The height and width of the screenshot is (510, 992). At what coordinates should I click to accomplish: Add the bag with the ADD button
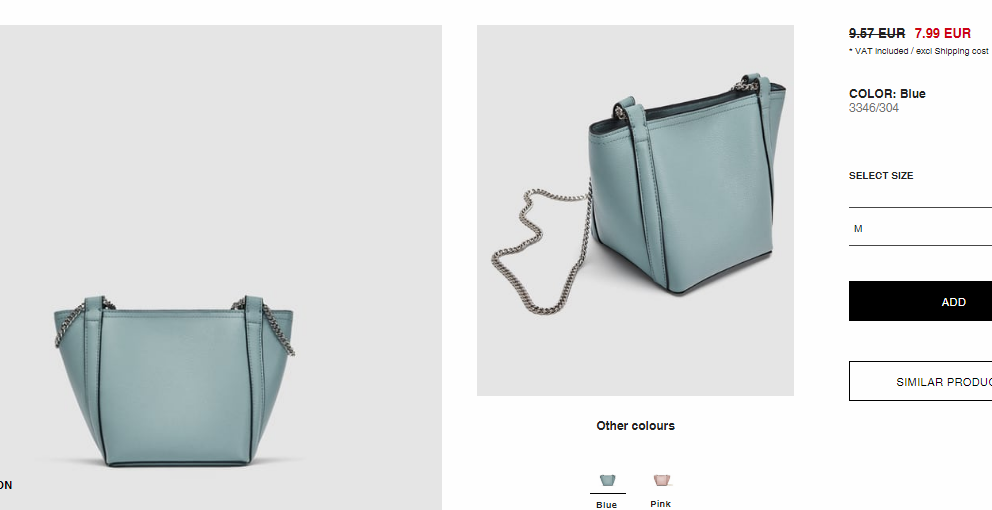pos(921,301)
